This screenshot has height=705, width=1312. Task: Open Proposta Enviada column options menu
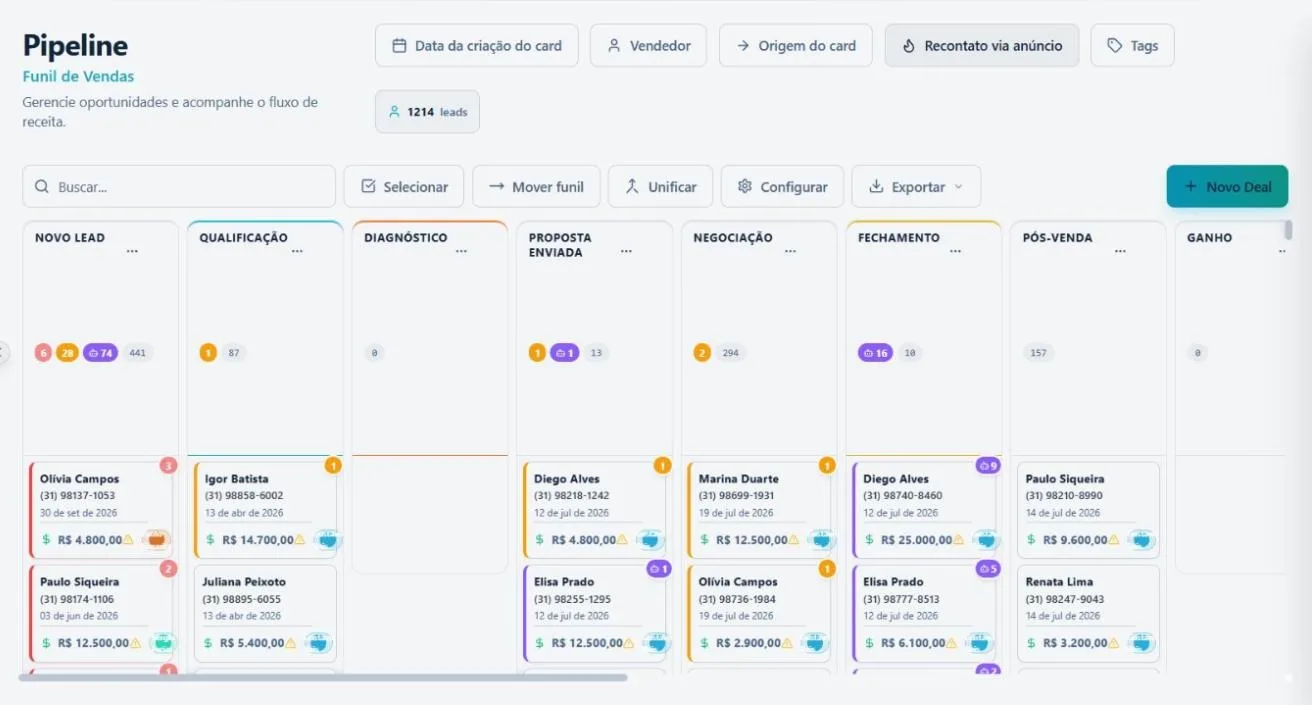click(626, 252)
